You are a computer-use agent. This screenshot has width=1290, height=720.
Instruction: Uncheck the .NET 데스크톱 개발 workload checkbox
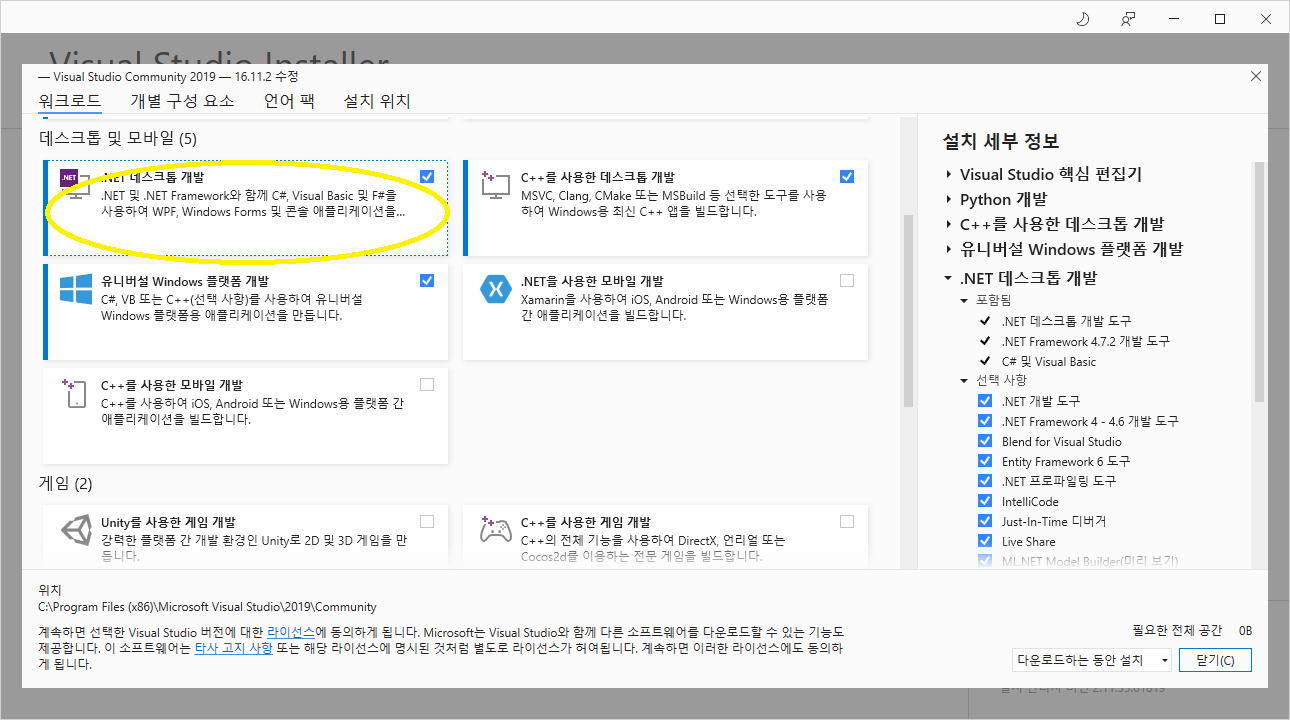tap(427, 177)
